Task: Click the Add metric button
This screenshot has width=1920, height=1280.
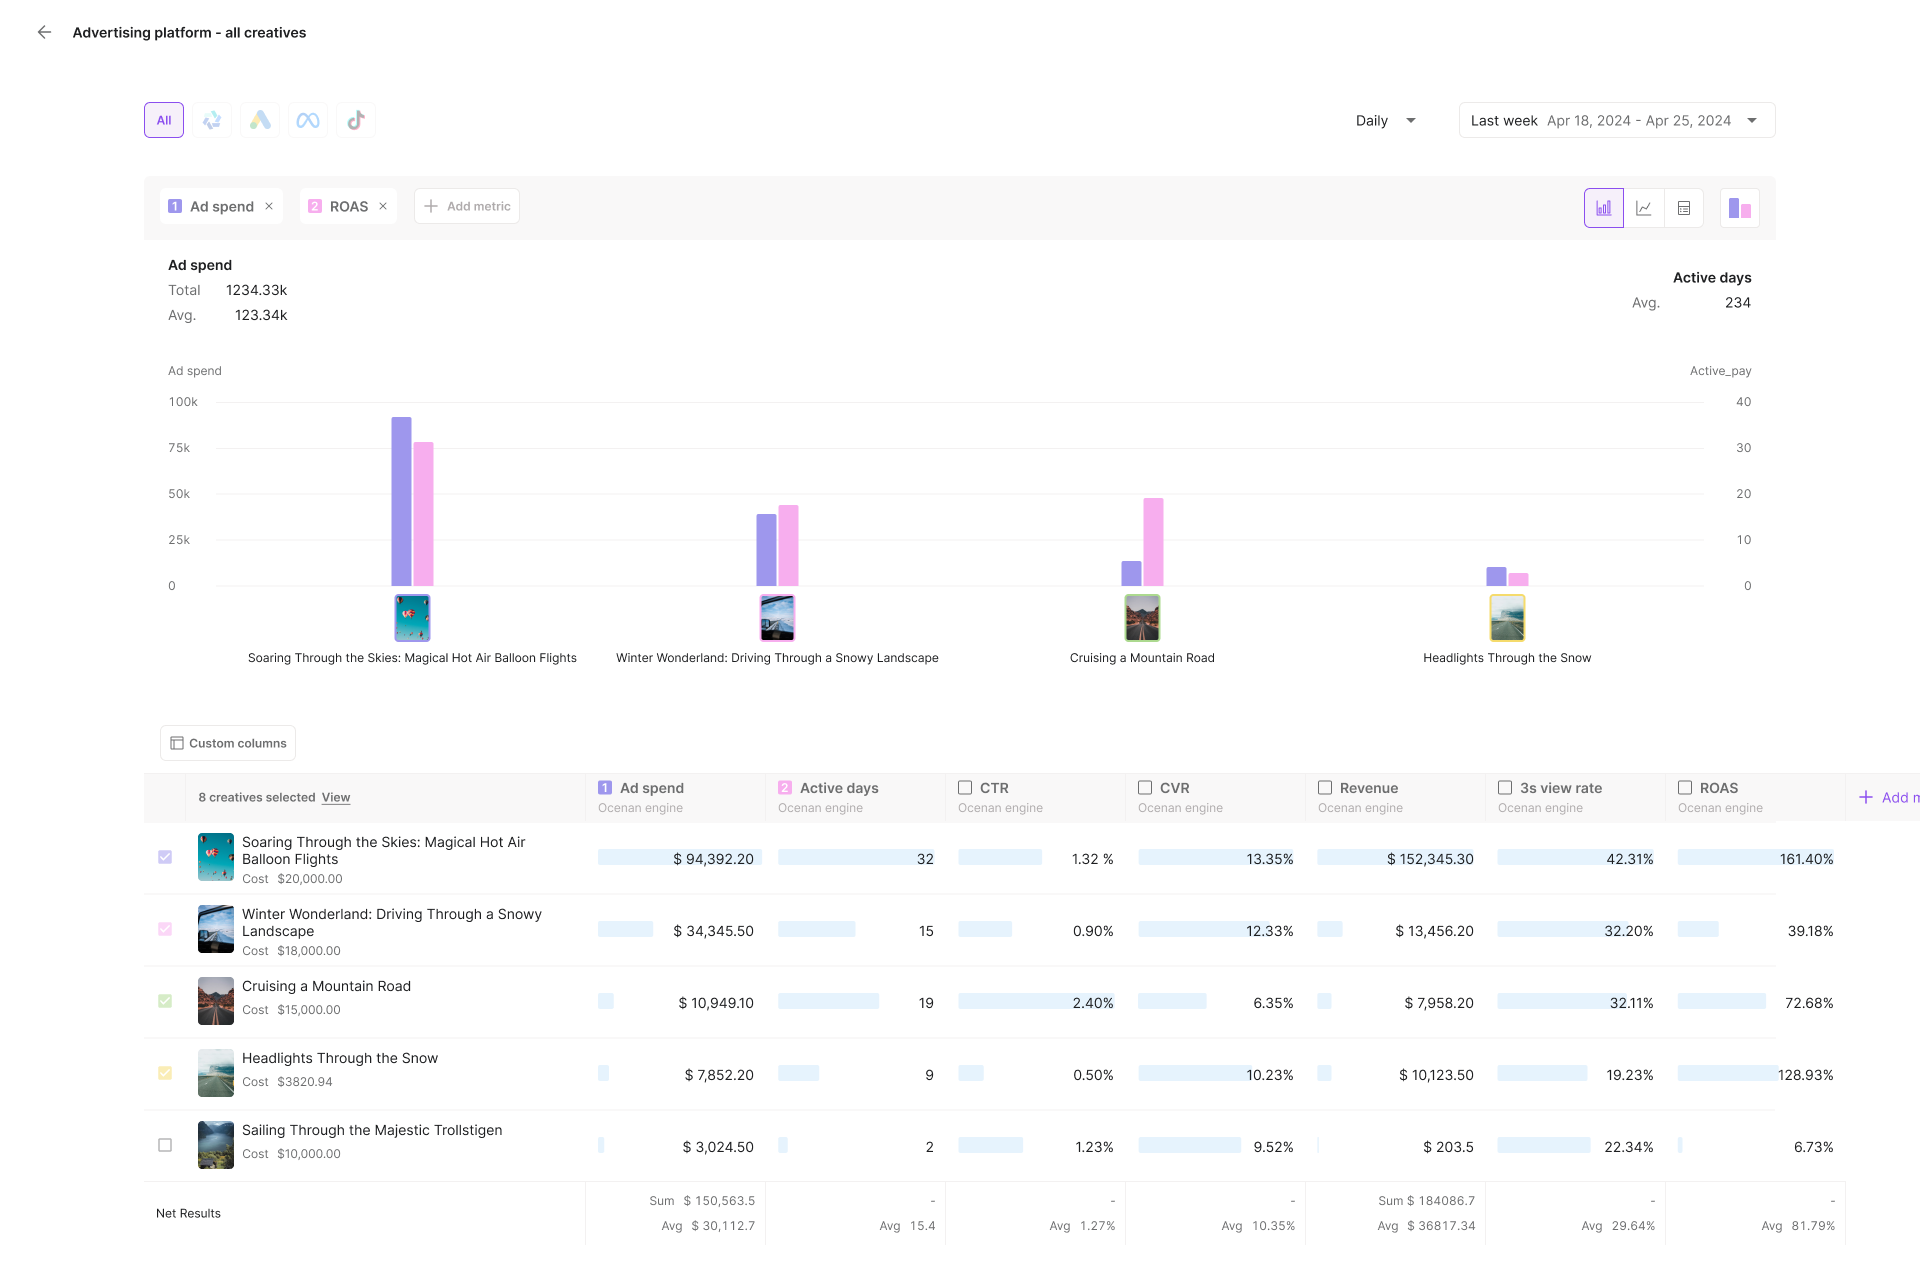Action: pyautogui.click(x=467, y=206)
